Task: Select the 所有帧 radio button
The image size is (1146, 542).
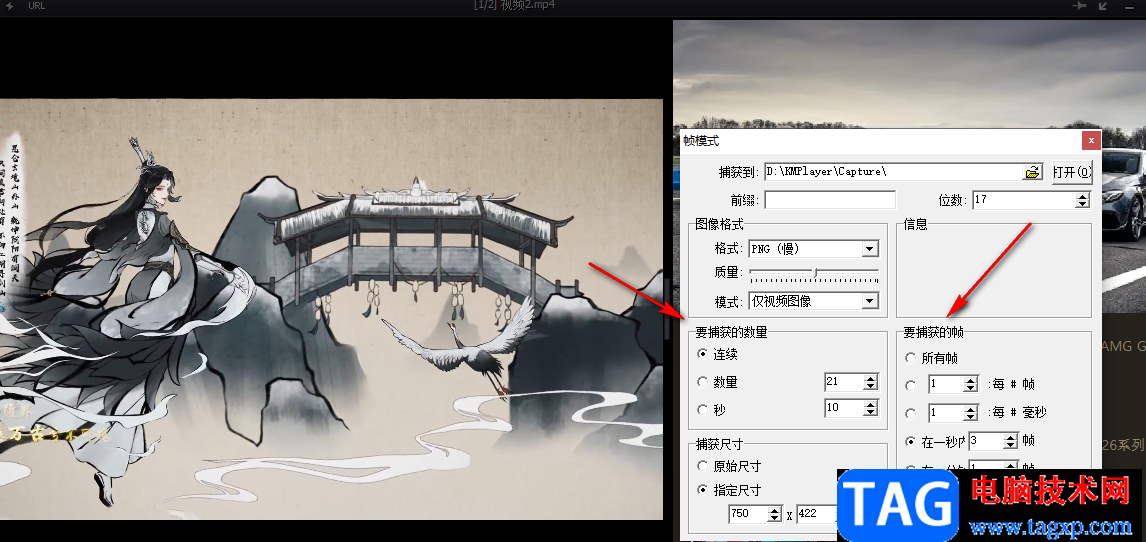Action: pos(911,358)
